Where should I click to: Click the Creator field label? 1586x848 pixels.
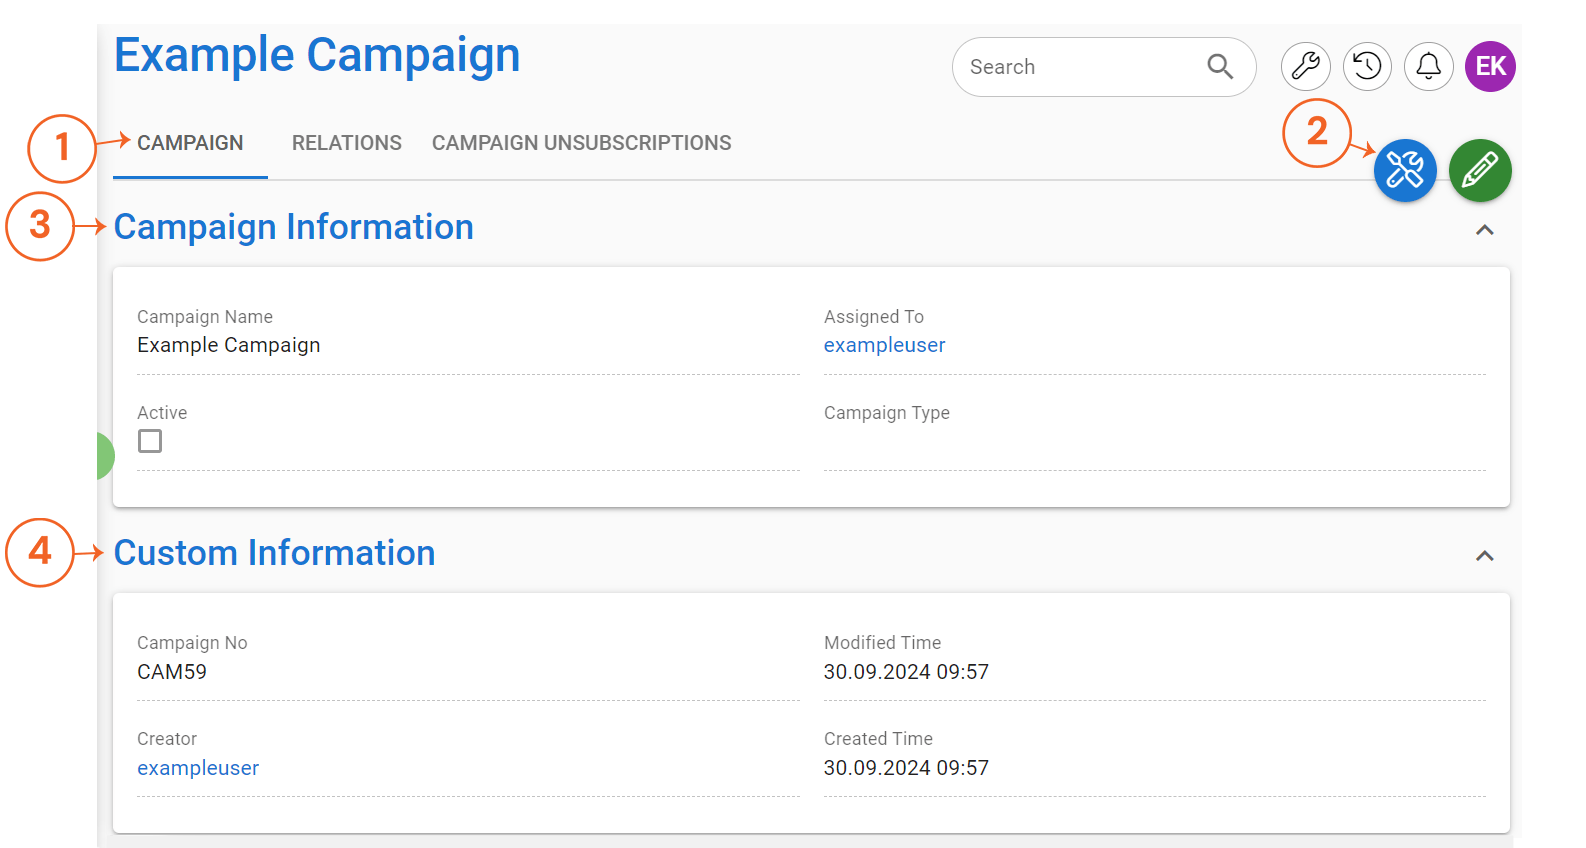(167, 739)
